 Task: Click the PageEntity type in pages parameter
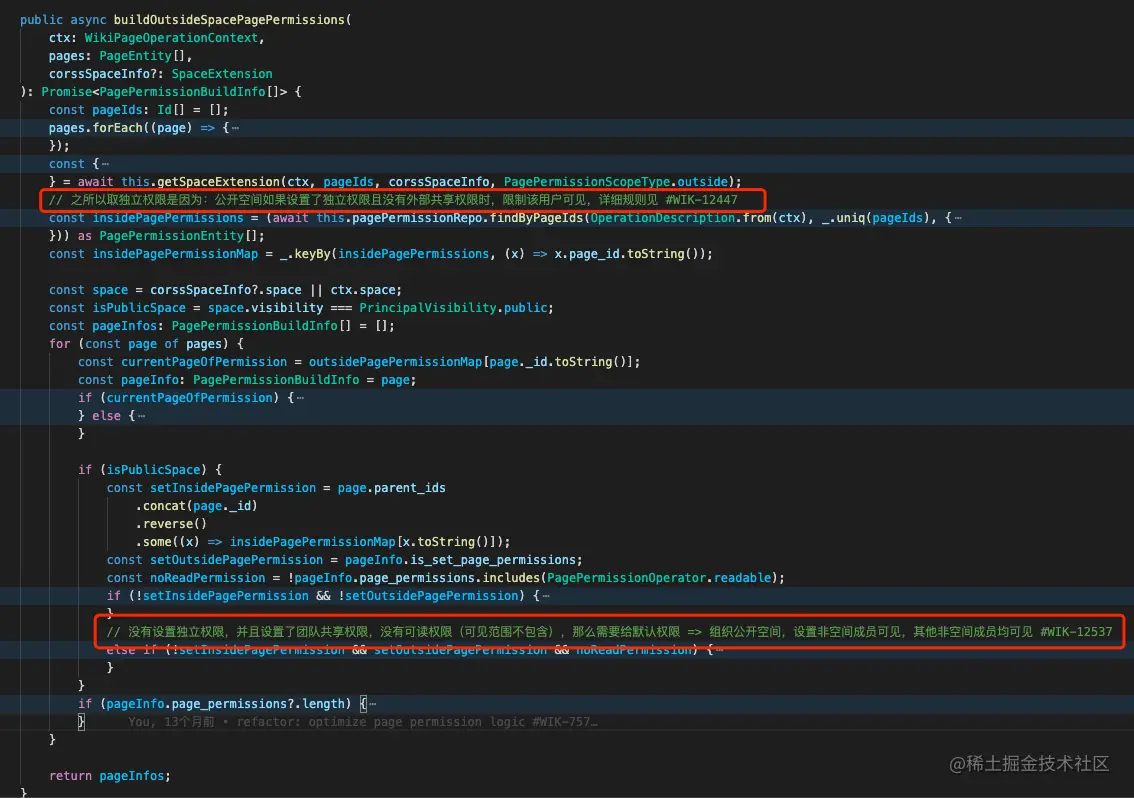pyautogui.click(x=135, y=56)
